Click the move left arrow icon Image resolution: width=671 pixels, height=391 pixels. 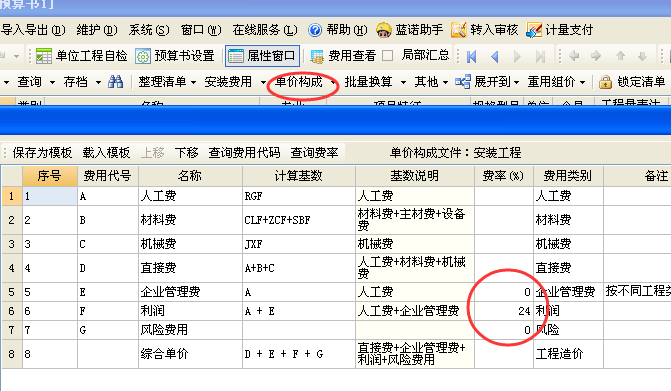574,56
